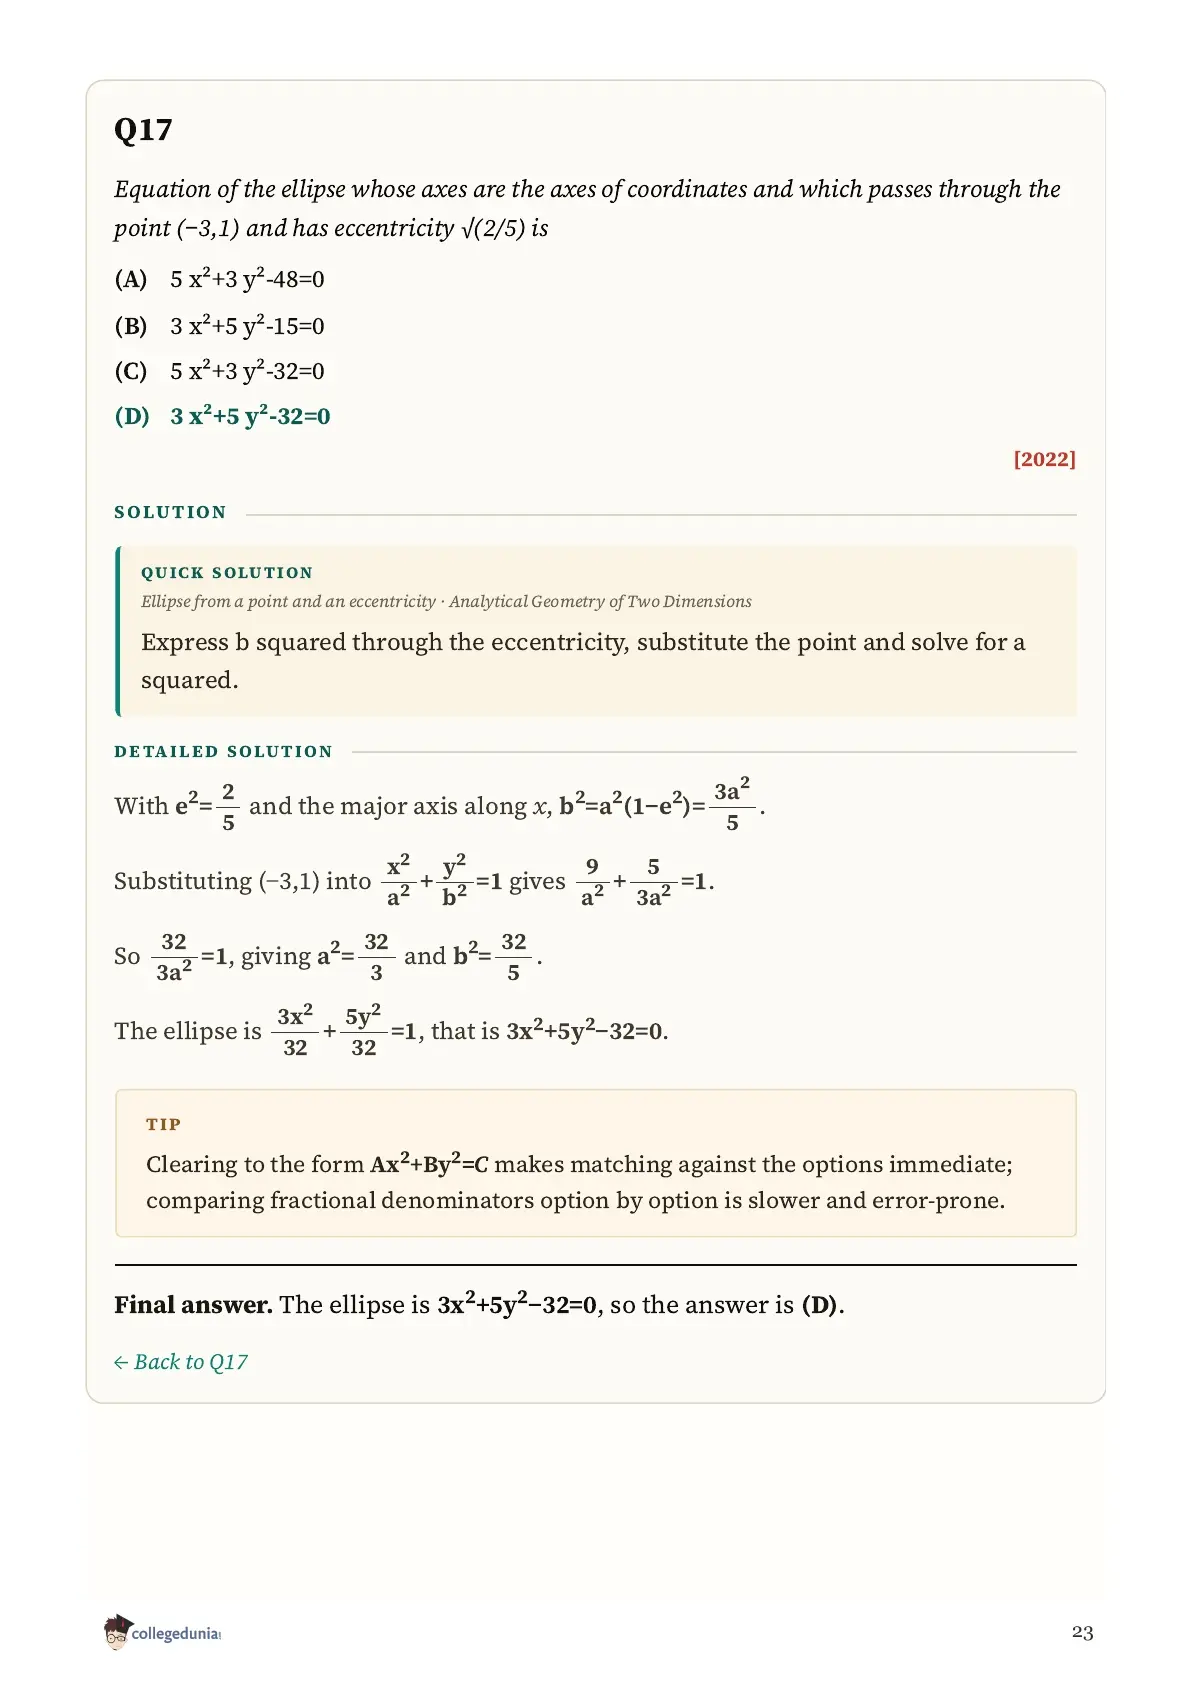Viewport: 1190px width, 1684px height.
Task: Click the QUICK SOLUTION label
Action: pos(227,573)
